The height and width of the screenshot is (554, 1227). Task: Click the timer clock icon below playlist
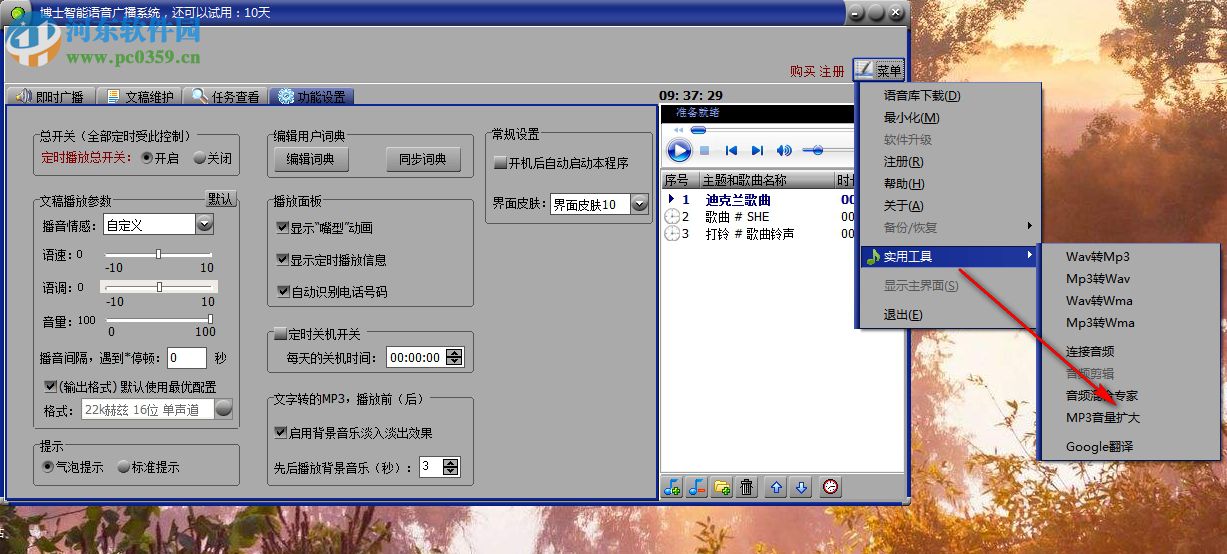(x=830, y=487)
